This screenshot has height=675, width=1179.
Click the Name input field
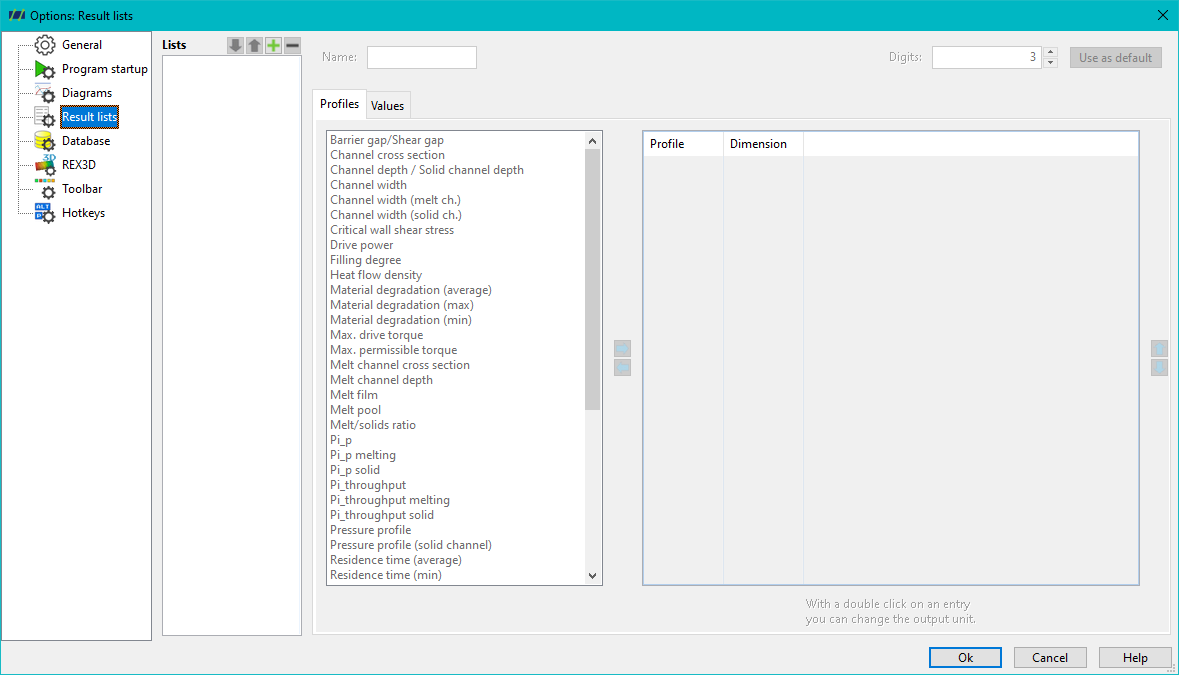point(422,57)
